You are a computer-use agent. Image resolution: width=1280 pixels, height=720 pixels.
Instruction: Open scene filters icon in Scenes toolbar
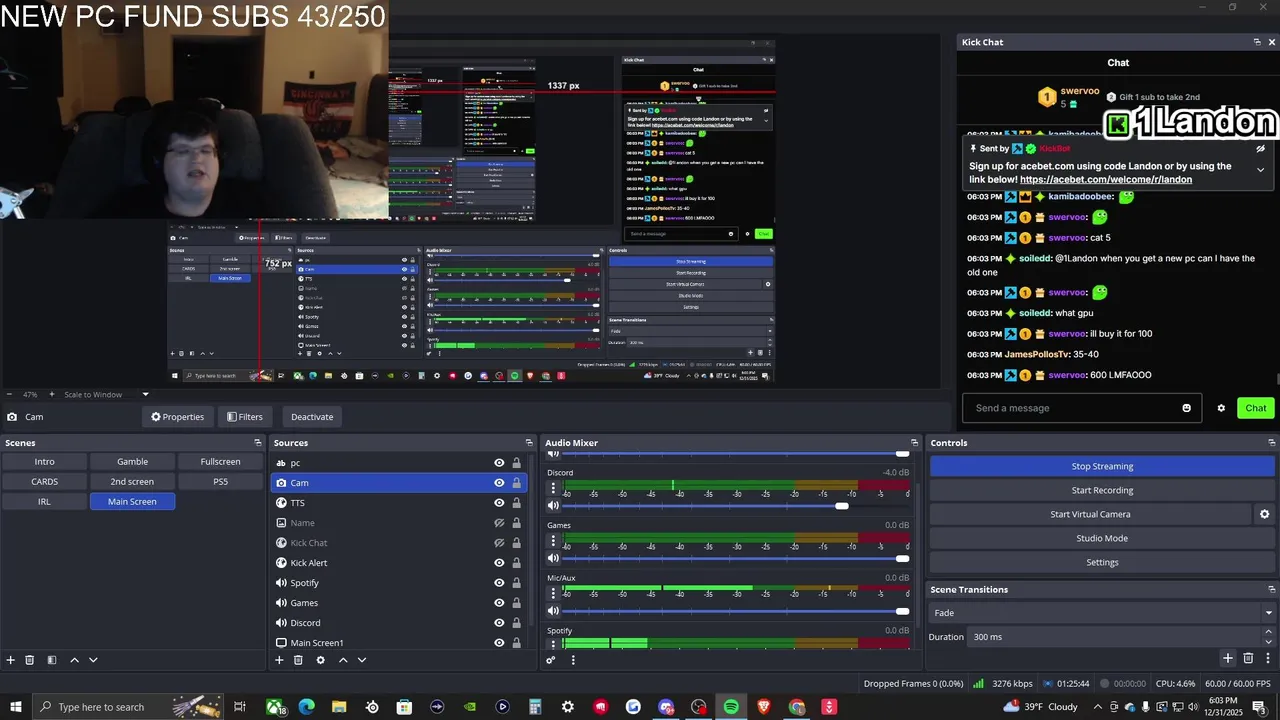pos(52,660)
